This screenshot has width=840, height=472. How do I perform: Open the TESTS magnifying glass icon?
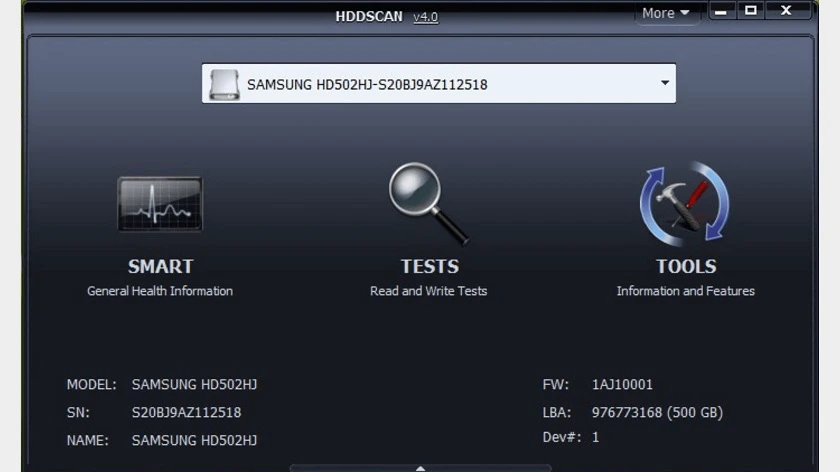[x=429, y=204]
